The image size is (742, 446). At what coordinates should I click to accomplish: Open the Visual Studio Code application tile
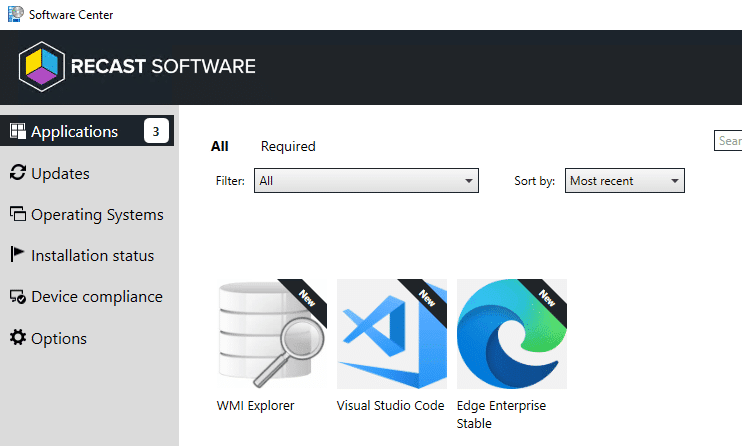(392, 334)
